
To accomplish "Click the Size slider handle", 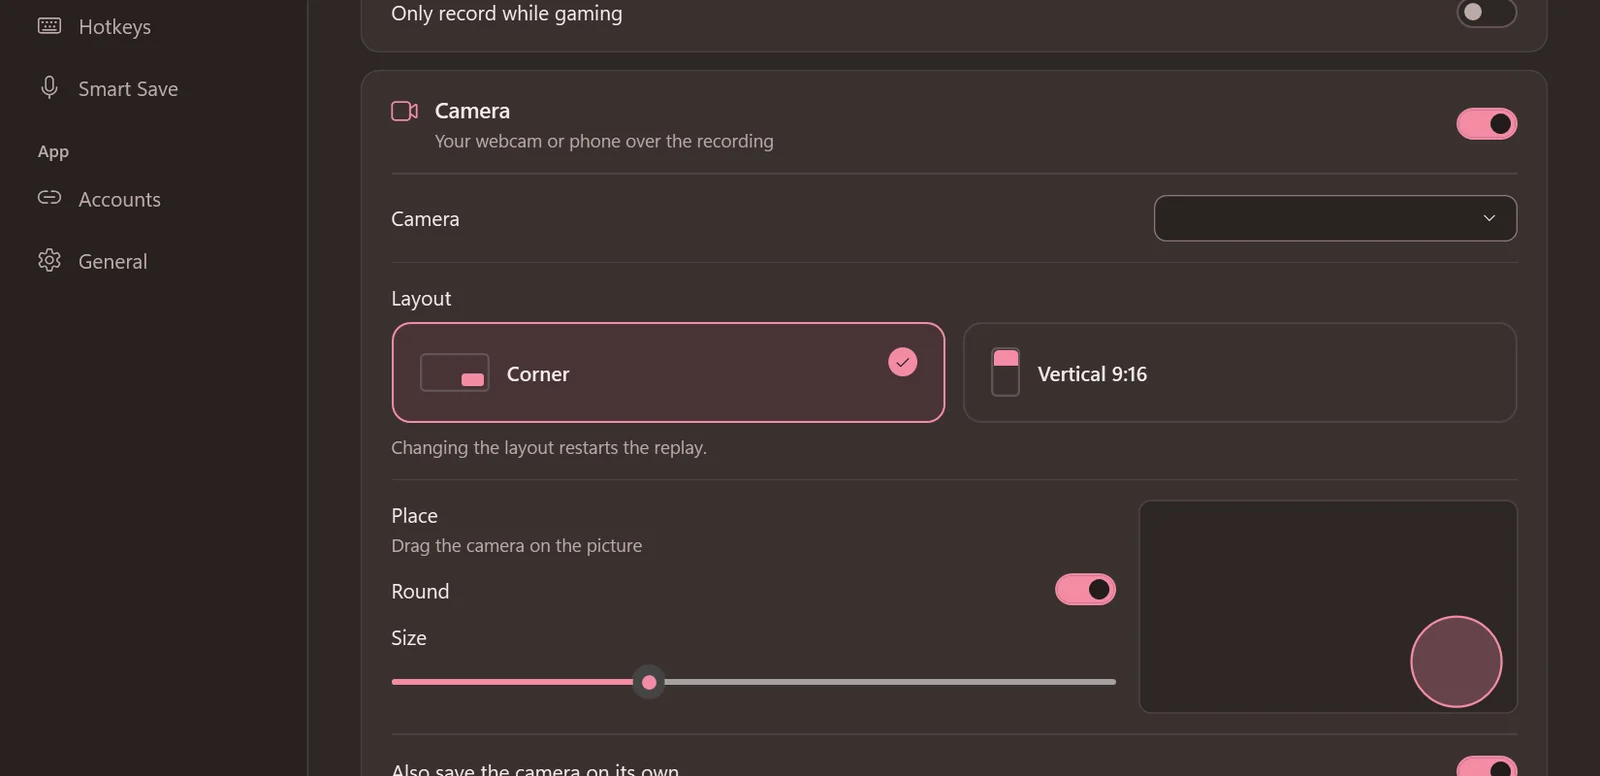I will click(649, 682).
